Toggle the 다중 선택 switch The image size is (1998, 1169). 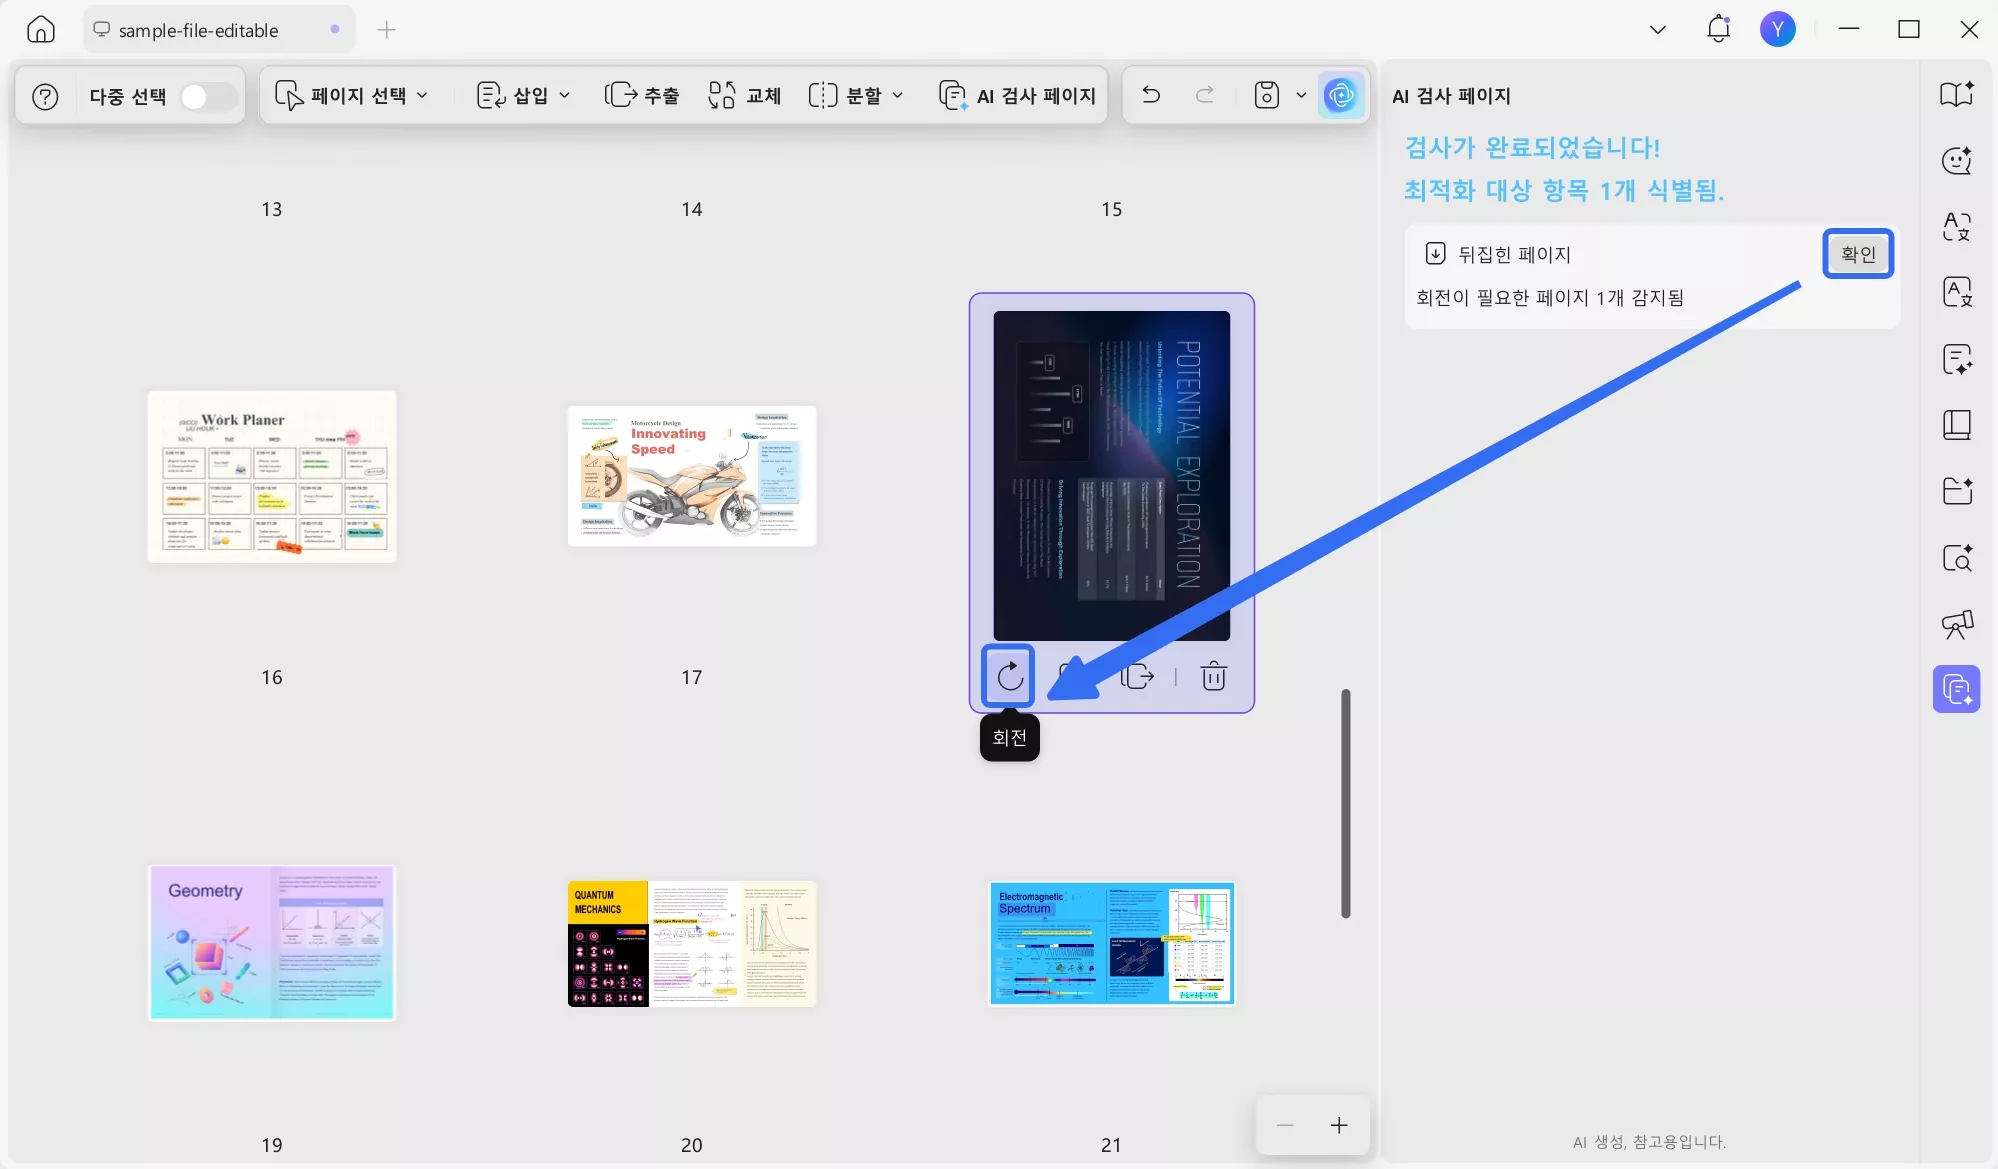(x=207, y=96)
